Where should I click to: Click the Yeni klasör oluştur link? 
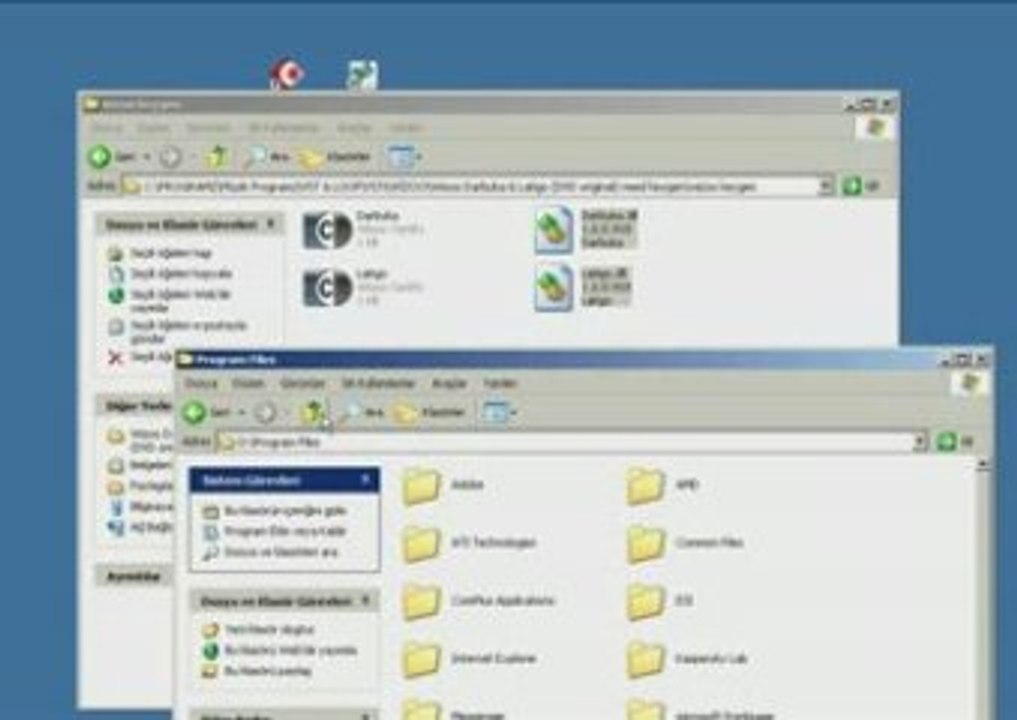[x=269, y=629]
